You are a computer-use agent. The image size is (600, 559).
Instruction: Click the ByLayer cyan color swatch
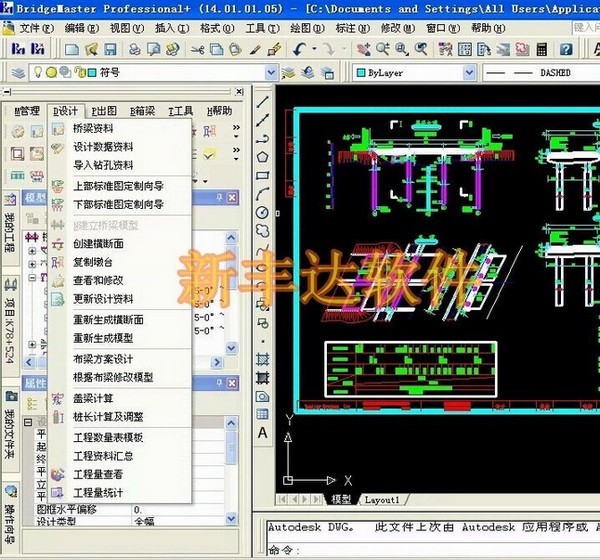point(361,73)
